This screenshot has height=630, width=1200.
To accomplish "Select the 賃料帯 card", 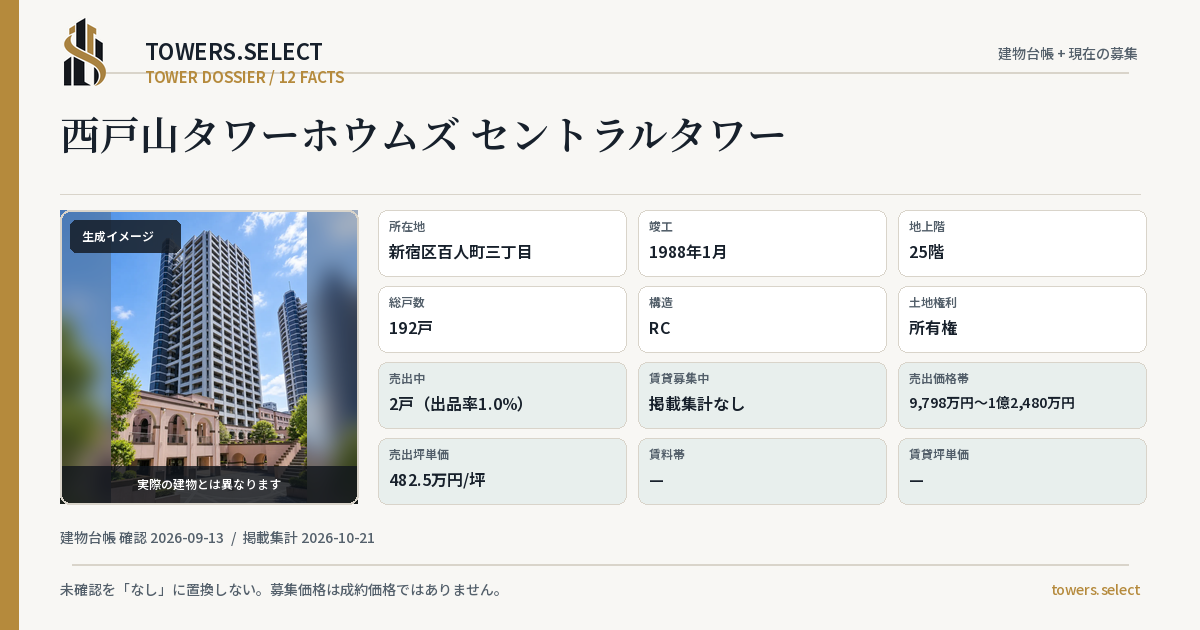I will (x=762, y=471).
